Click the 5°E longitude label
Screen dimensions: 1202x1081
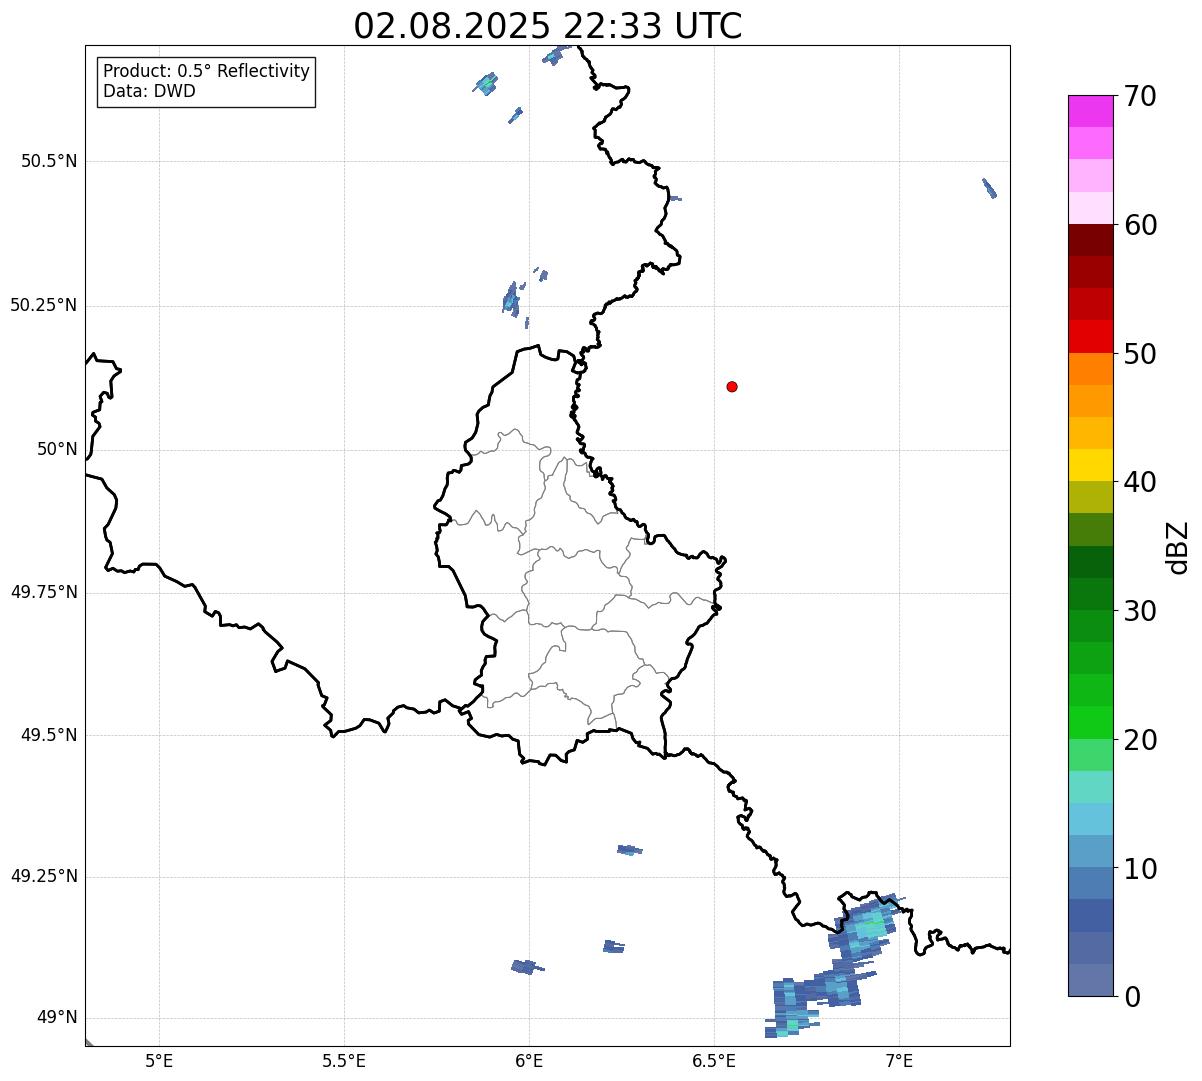[160, 1060]
